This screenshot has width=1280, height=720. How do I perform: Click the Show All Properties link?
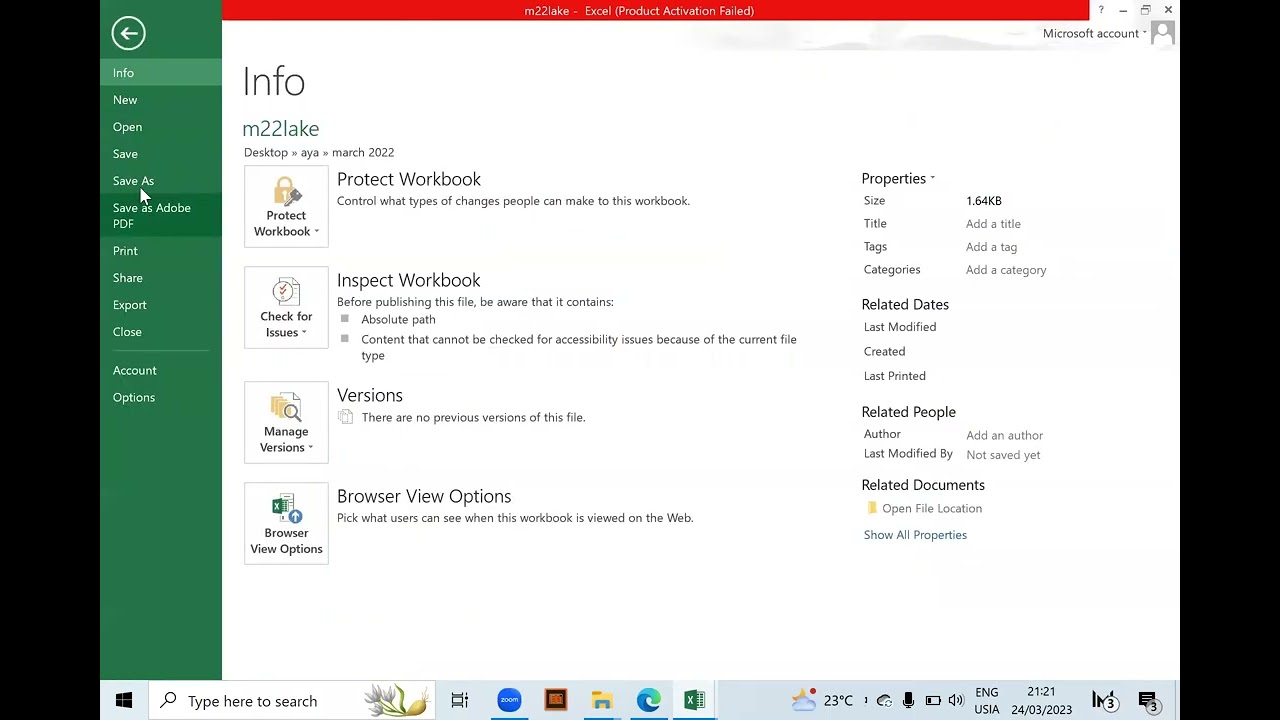tap(915, 535)
